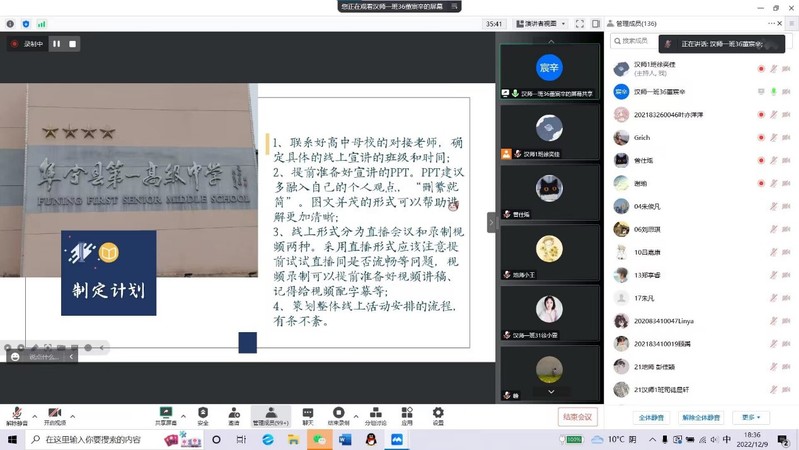Screen dimensions: 799x450
Task: Click the member search input field
Action: click(x=640, y=41)
